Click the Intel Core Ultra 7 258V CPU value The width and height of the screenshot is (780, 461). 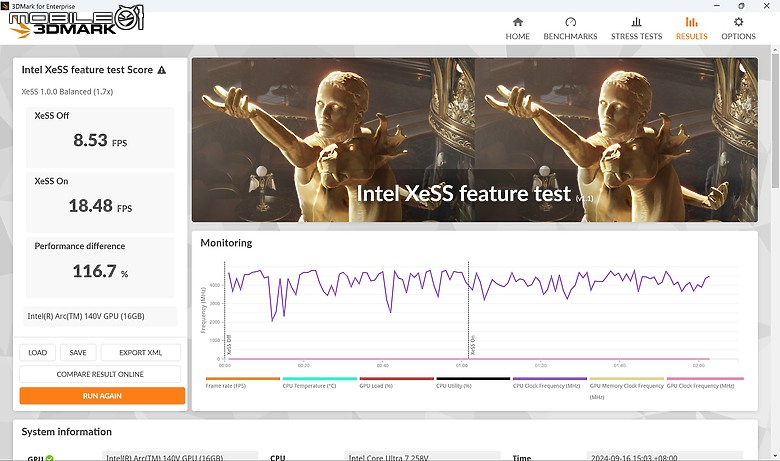[x=388, y=458]
